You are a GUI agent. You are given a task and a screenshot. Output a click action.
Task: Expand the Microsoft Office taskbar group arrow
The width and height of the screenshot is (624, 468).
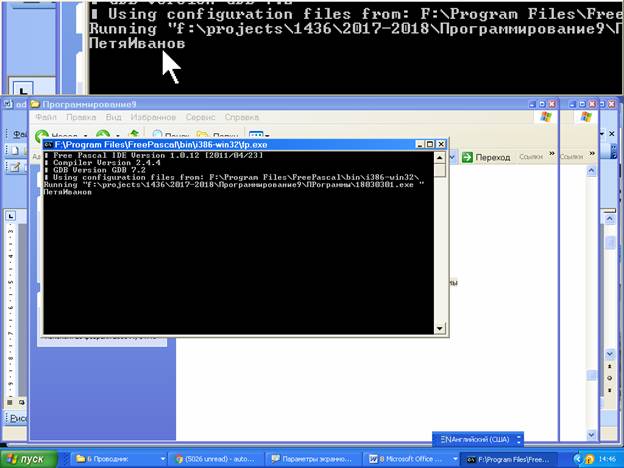(454, 459)
